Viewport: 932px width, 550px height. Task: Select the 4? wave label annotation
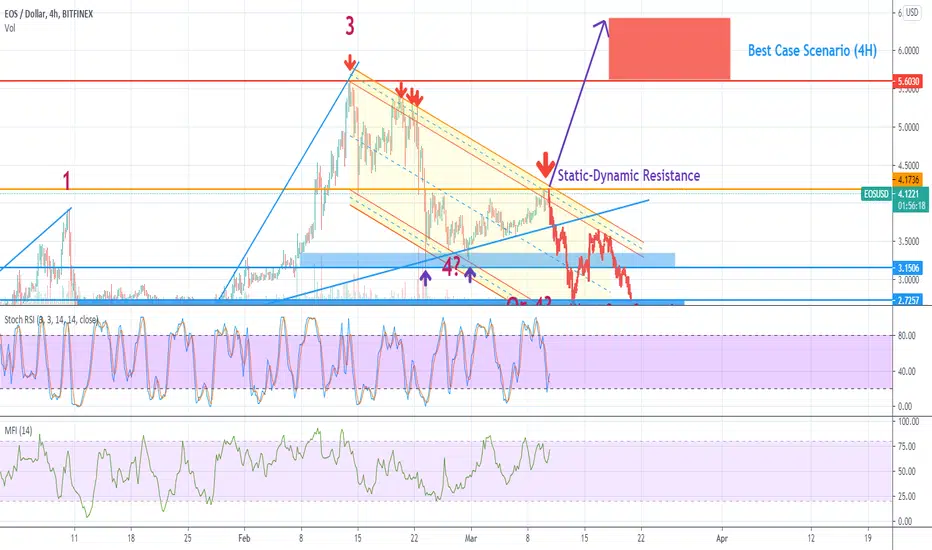pos(451,266)
